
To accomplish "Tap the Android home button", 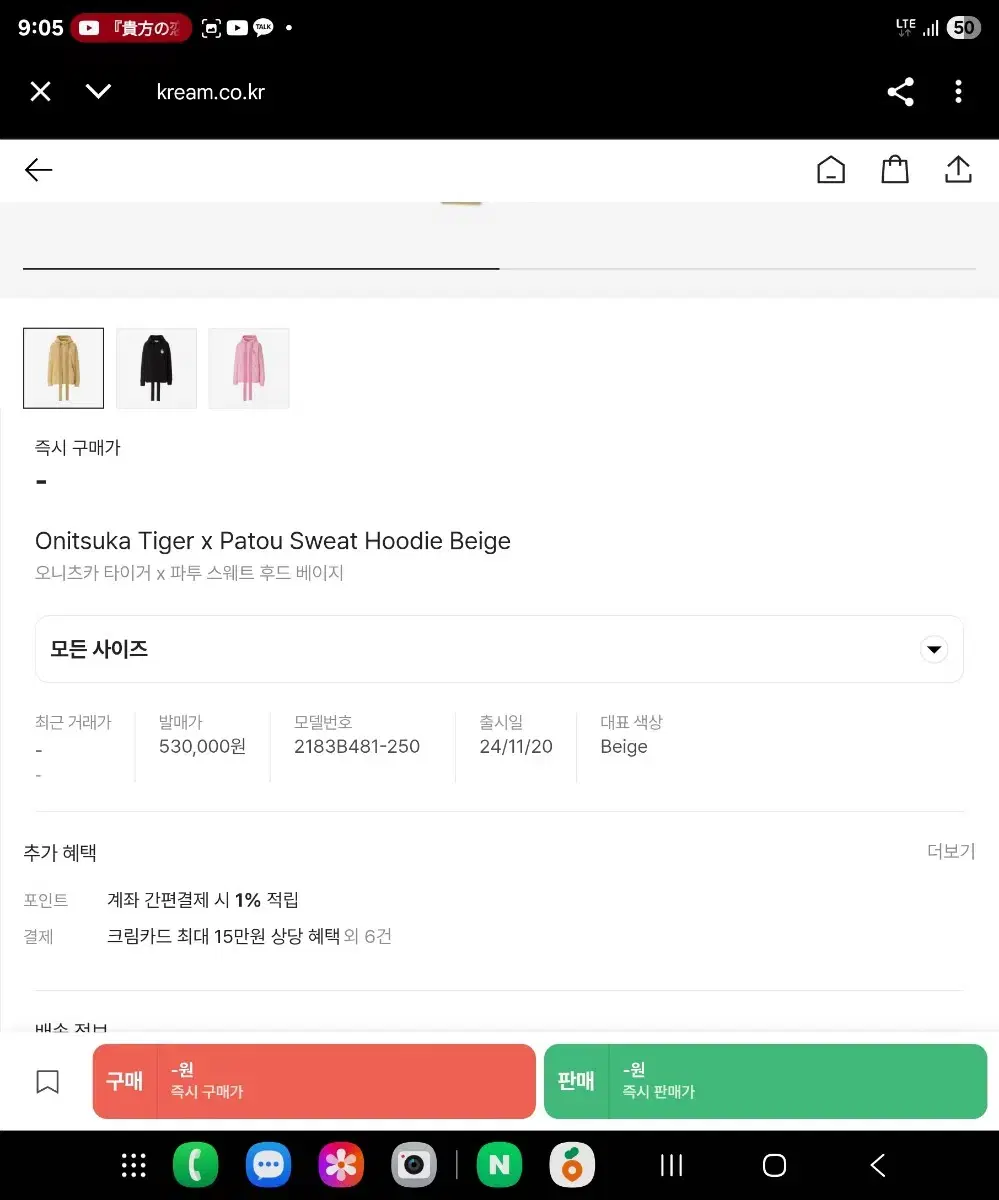I will 774,1165.
